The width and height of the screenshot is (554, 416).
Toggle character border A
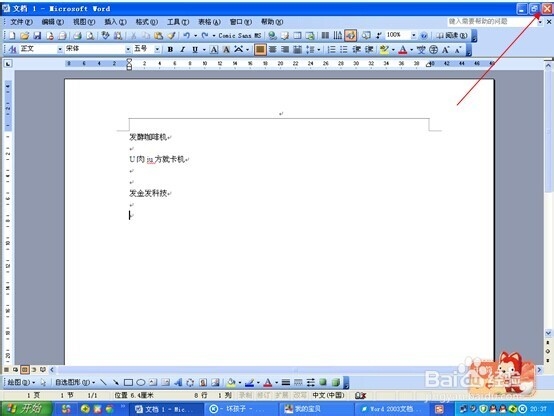(x=214, y=49)
